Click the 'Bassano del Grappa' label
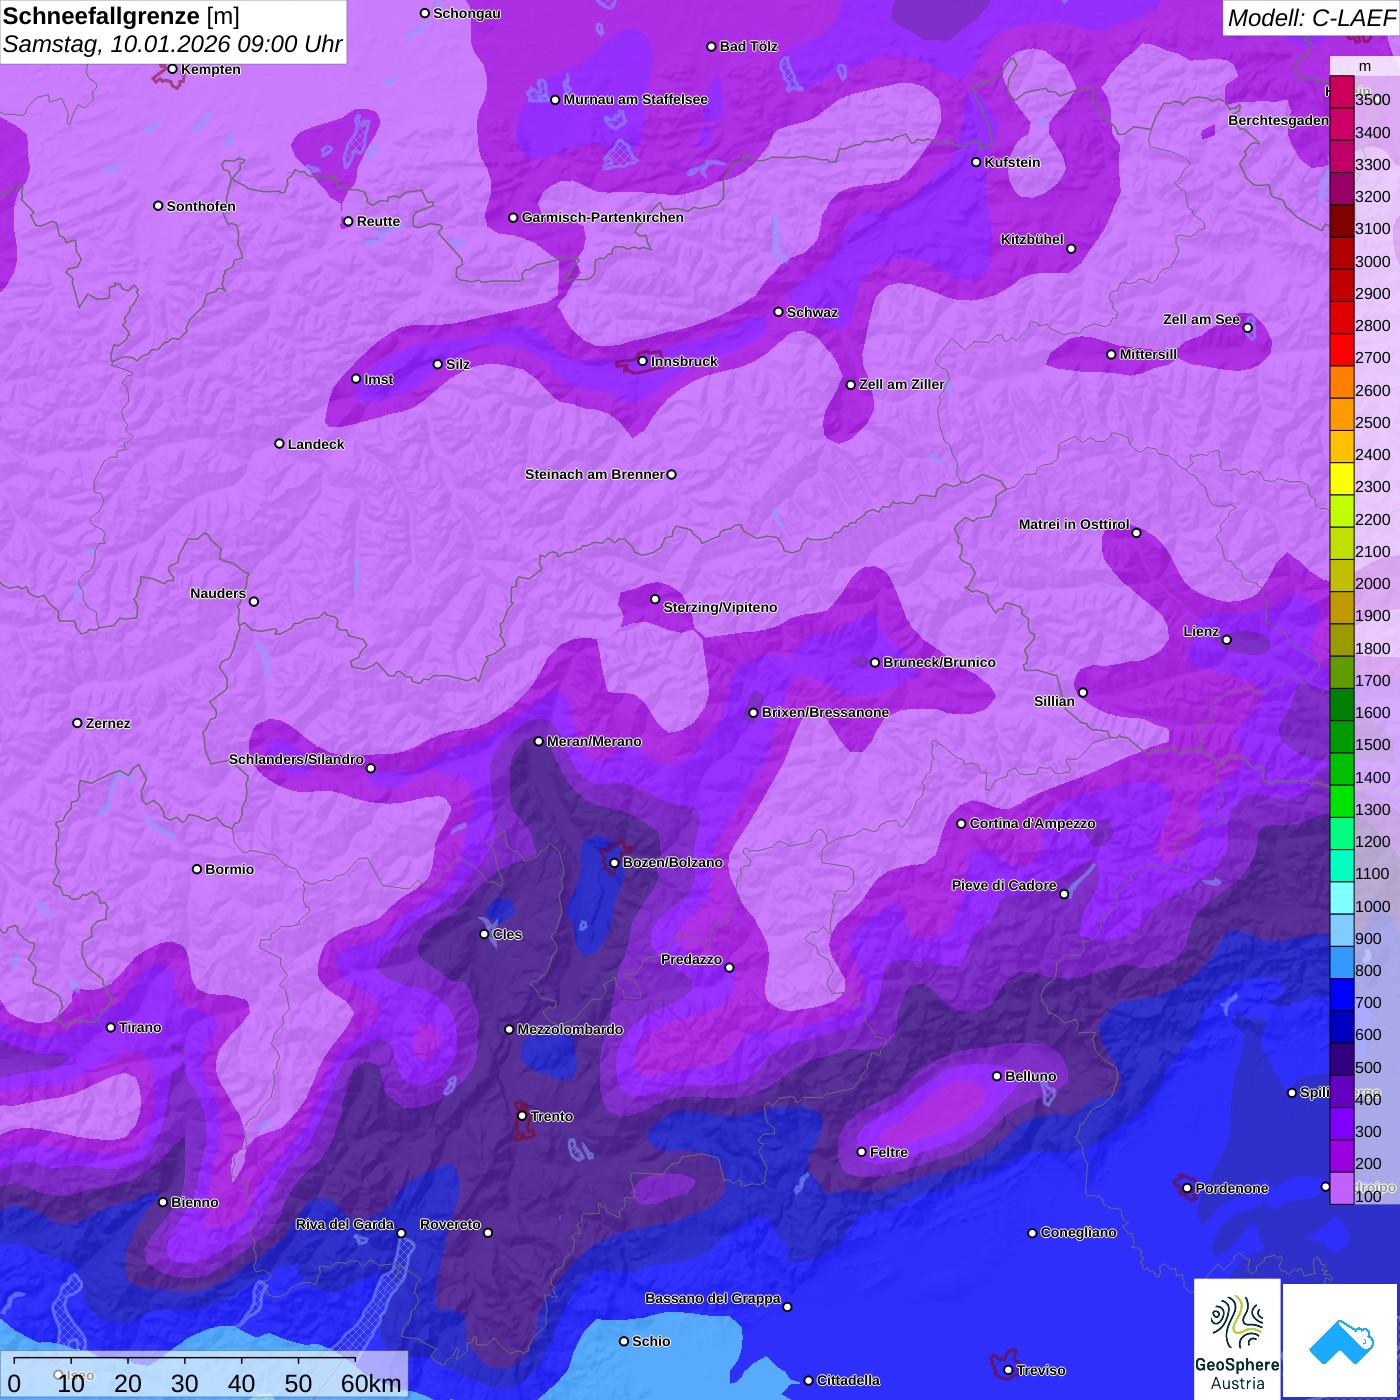1400x1400 pixels. point(713,1298)
